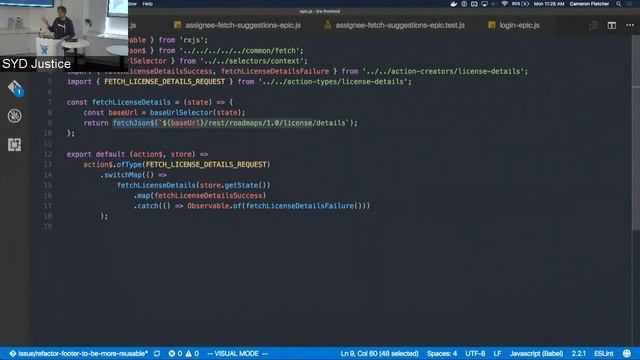Click the 2.2.1 version in status bar
Viewport: 640px width, 360px height.
578,353
